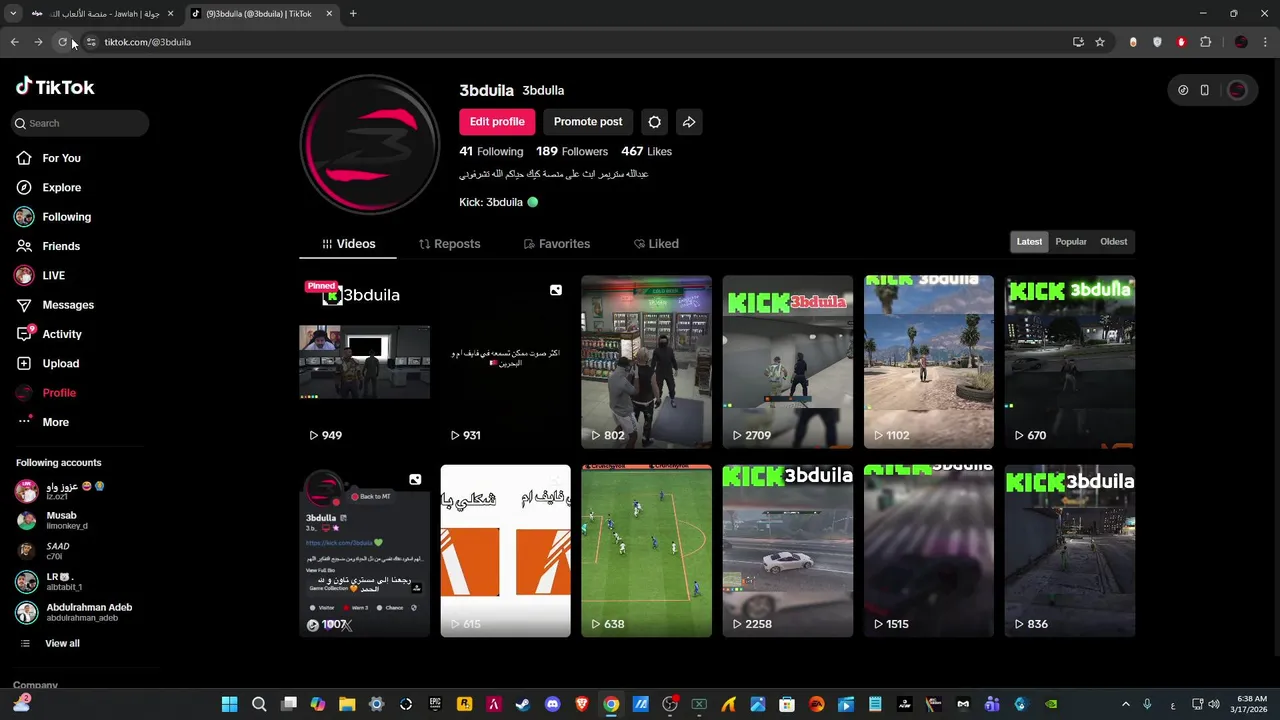Open the video with 670 views
Screen dimensions: 1280x720
click(x=1070, y=362)
